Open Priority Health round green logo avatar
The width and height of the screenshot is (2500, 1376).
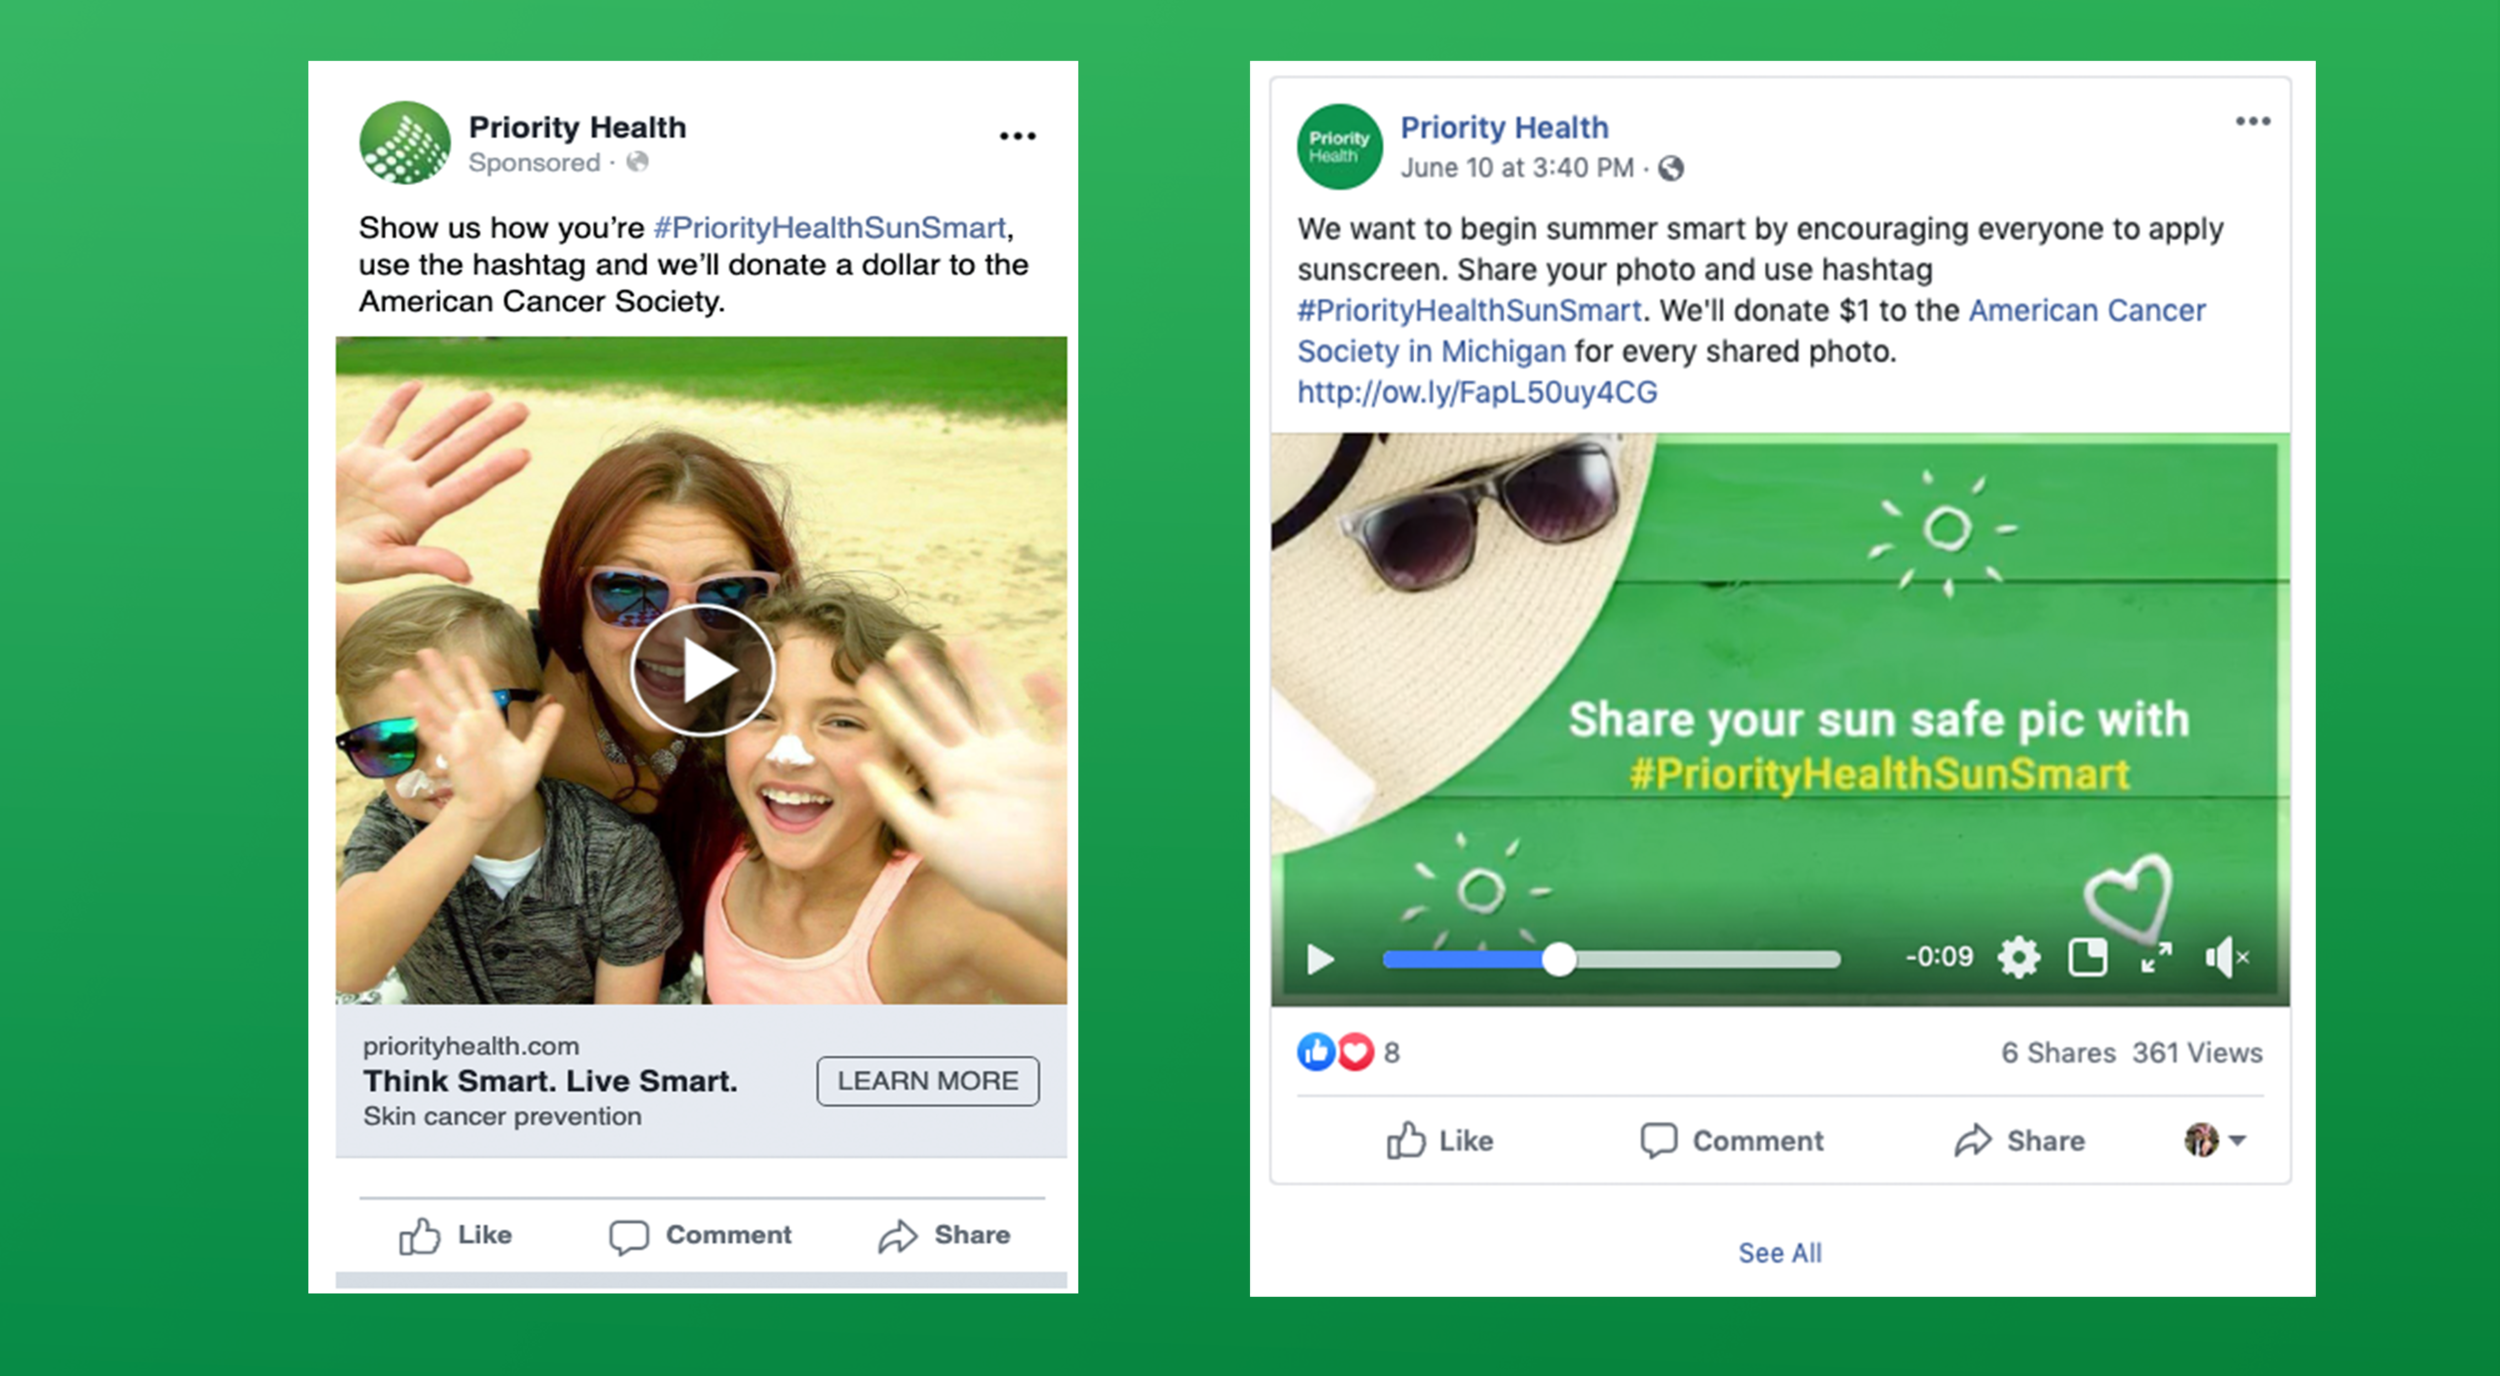tap(1339, 147)
